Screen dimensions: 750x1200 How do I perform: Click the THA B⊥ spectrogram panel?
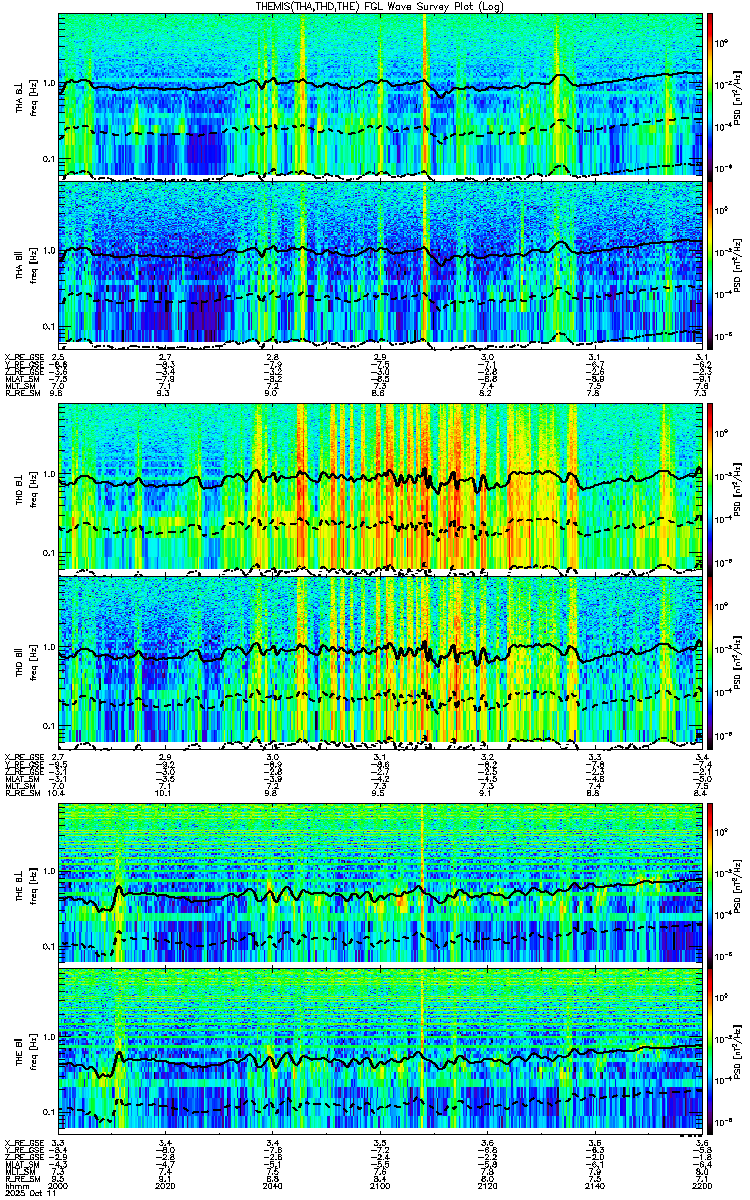click(x=381, y=95)
